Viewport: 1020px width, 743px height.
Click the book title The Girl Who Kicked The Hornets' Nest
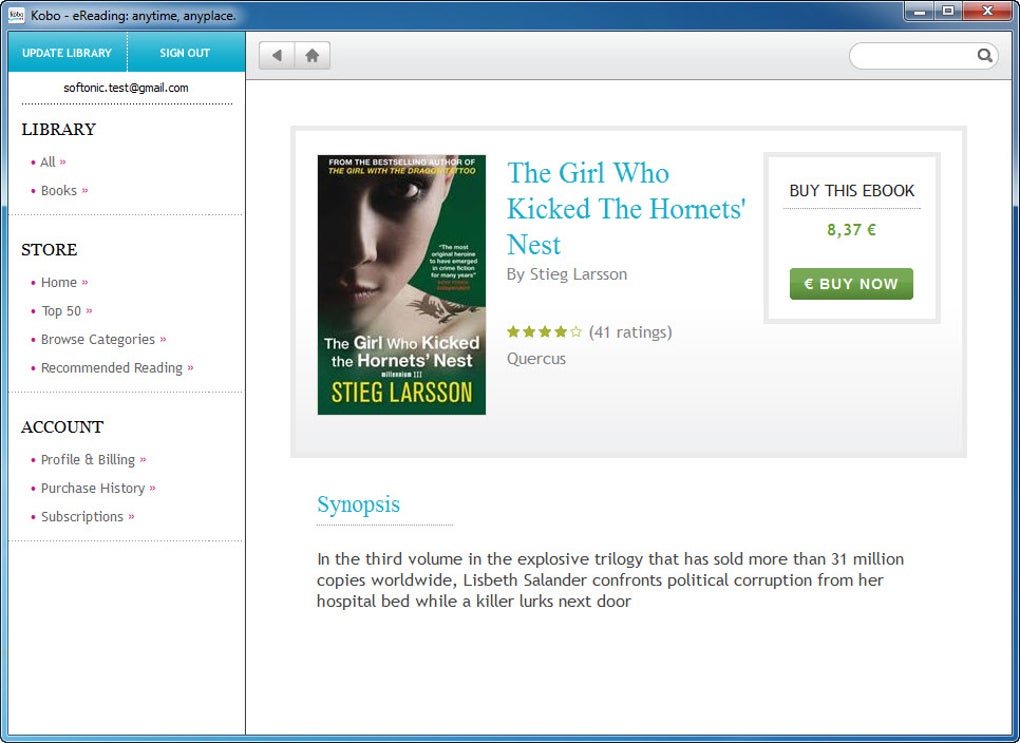pos(626,209)
